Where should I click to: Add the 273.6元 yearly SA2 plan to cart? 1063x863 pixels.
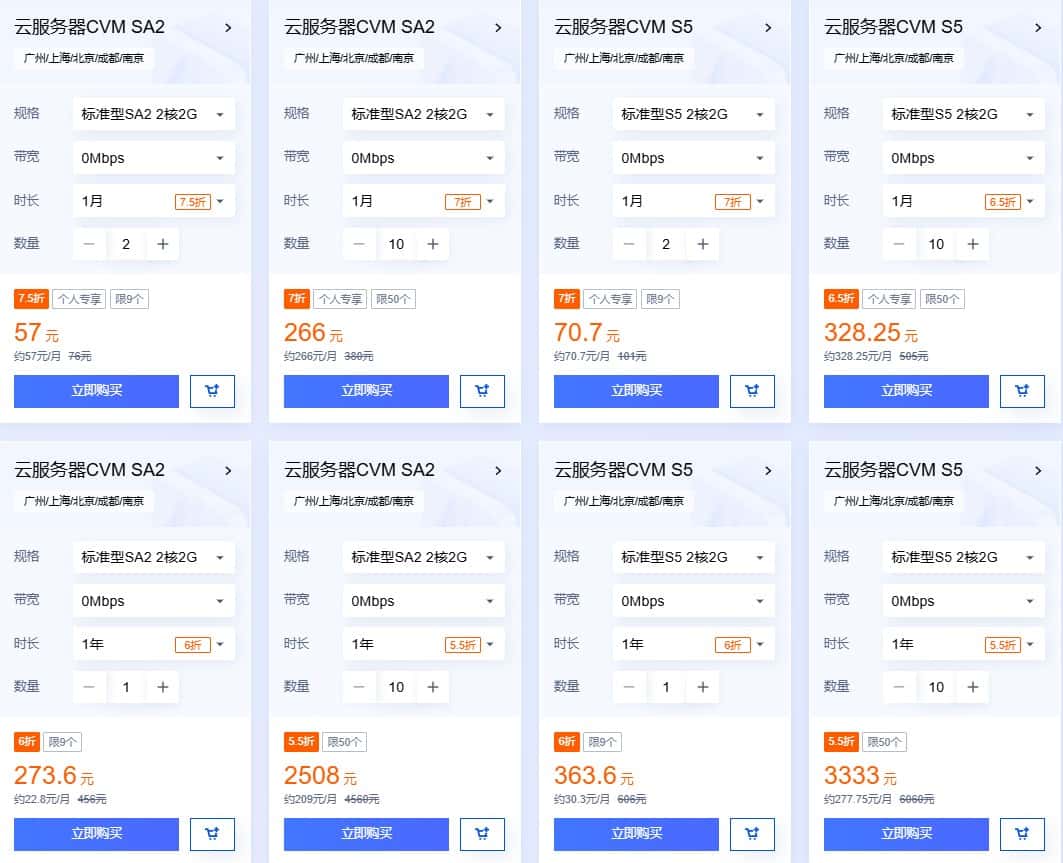pos(212,834)
